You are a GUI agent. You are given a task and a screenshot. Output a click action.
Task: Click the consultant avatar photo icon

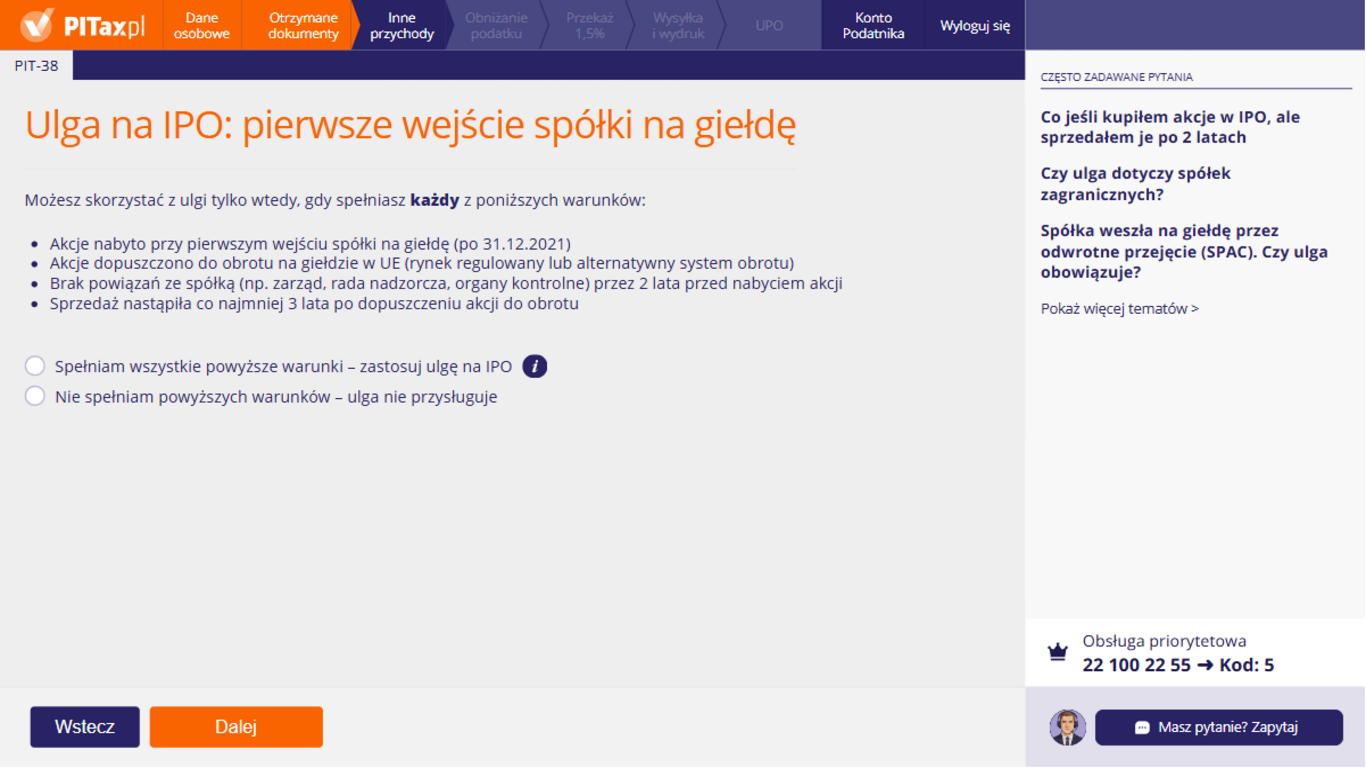pyautogui.click(x=1066, y=728)
